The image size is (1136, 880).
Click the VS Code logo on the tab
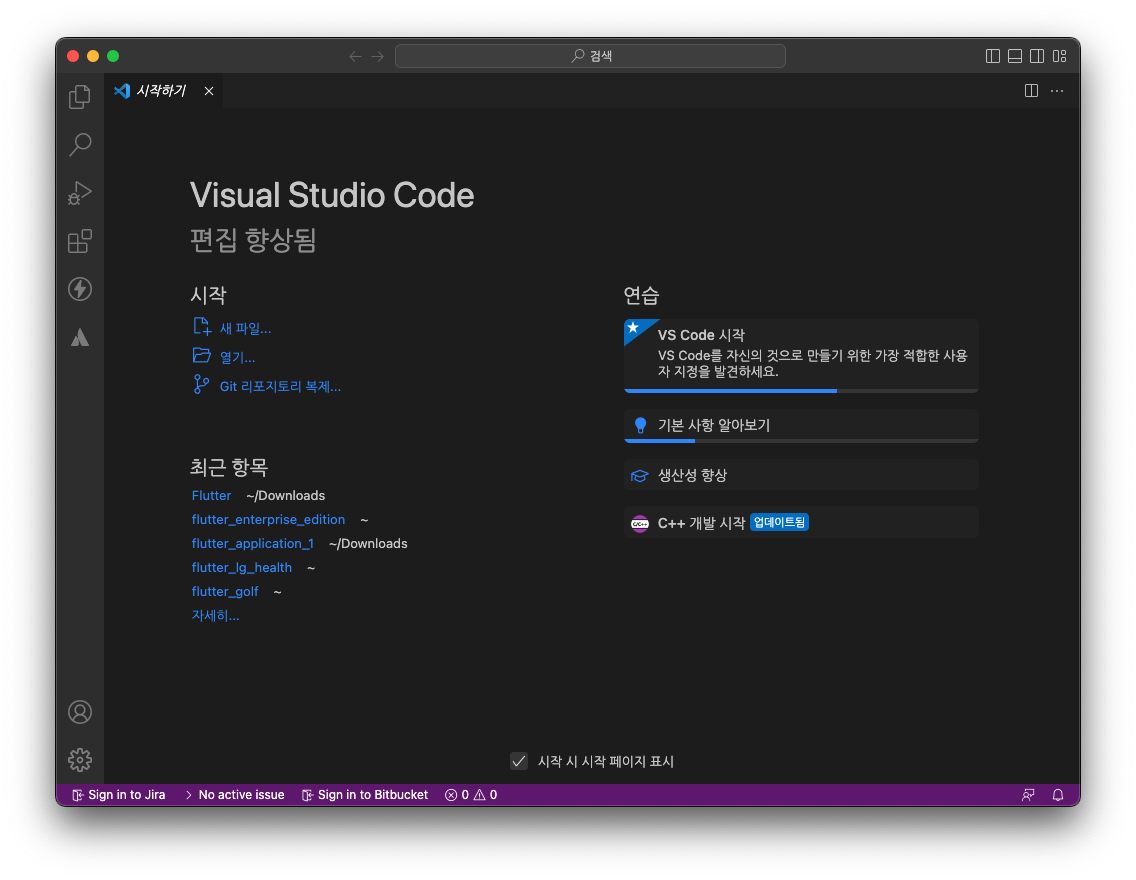pos(122,91)
